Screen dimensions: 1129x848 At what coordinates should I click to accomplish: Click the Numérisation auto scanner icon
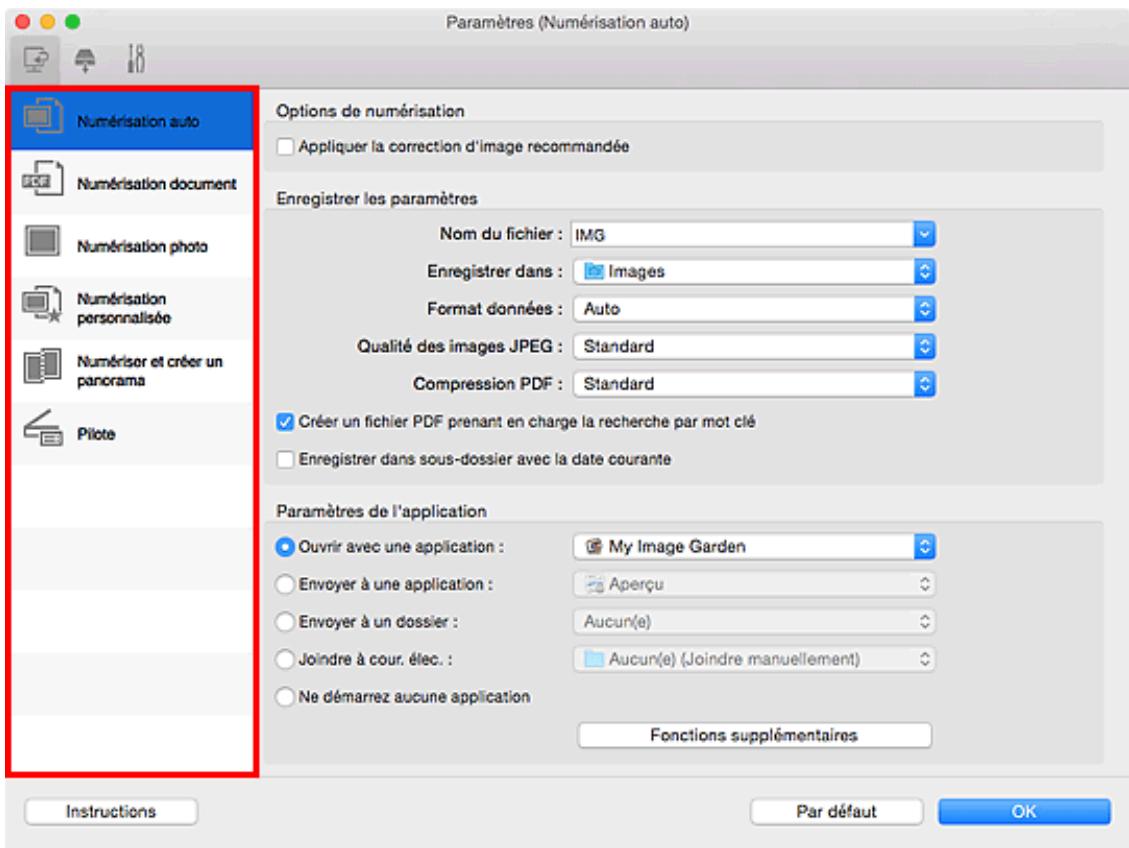pyautogui.click(x=42, y=116)
